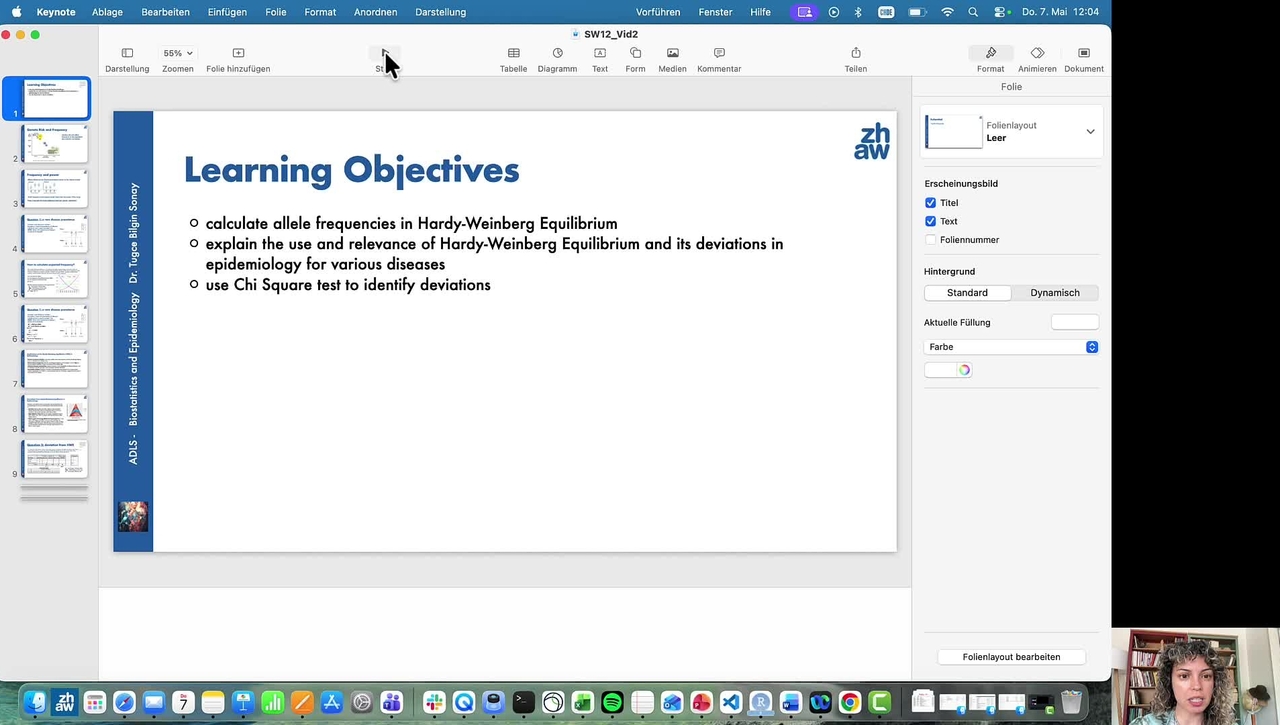Select slide 8 thumbnail in navigator
Screen dimensions: 1280x725
pyautogui.click(x=55, y=414)
